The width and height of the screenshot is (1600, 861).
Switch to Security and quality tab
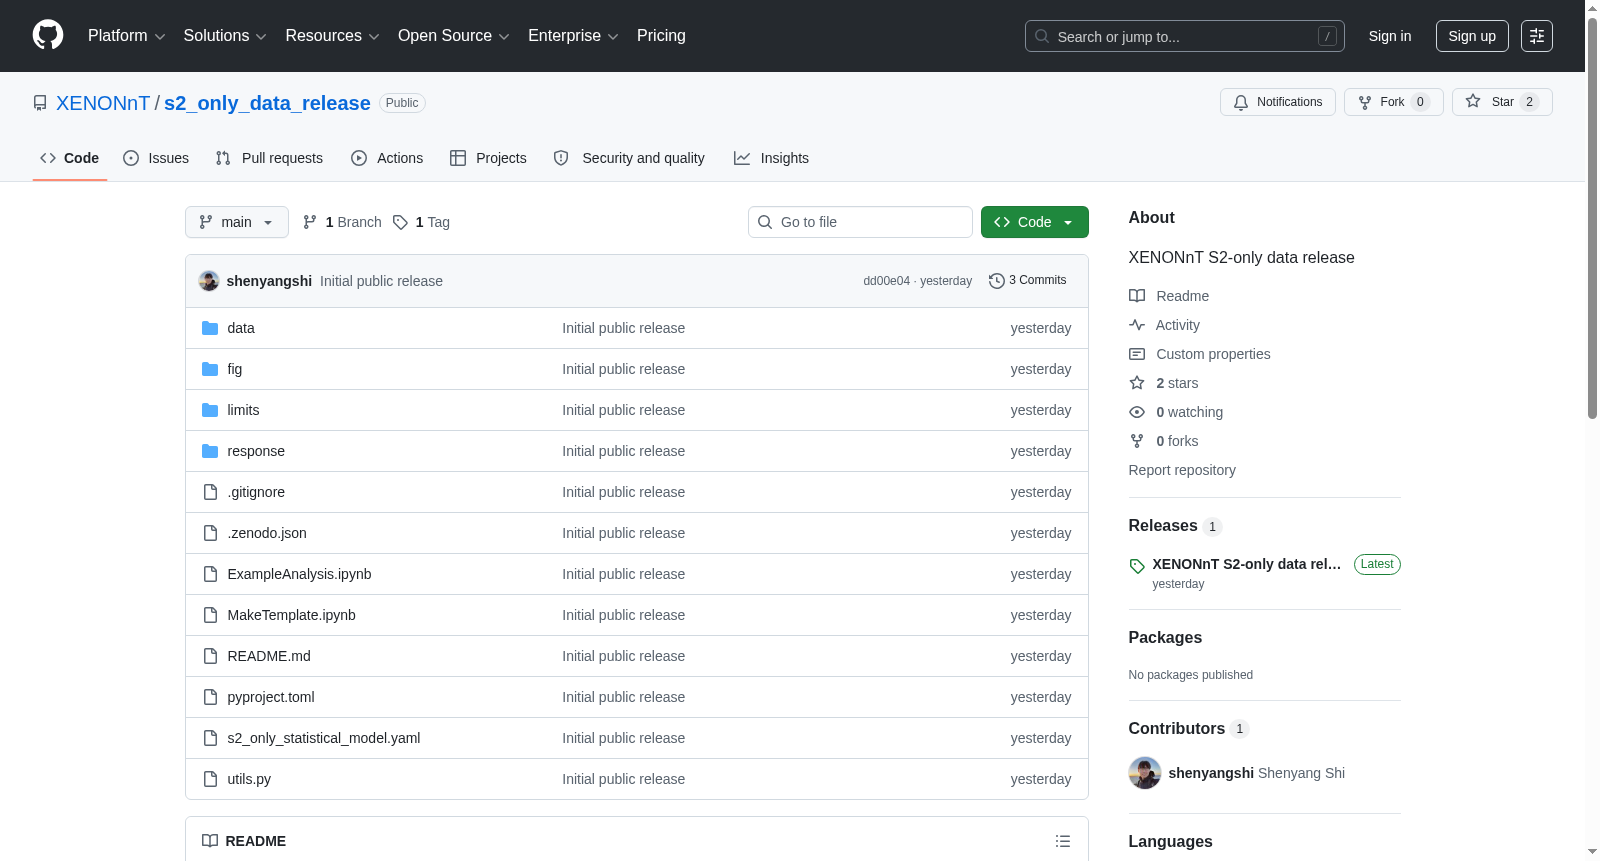[x=629, y=158]
